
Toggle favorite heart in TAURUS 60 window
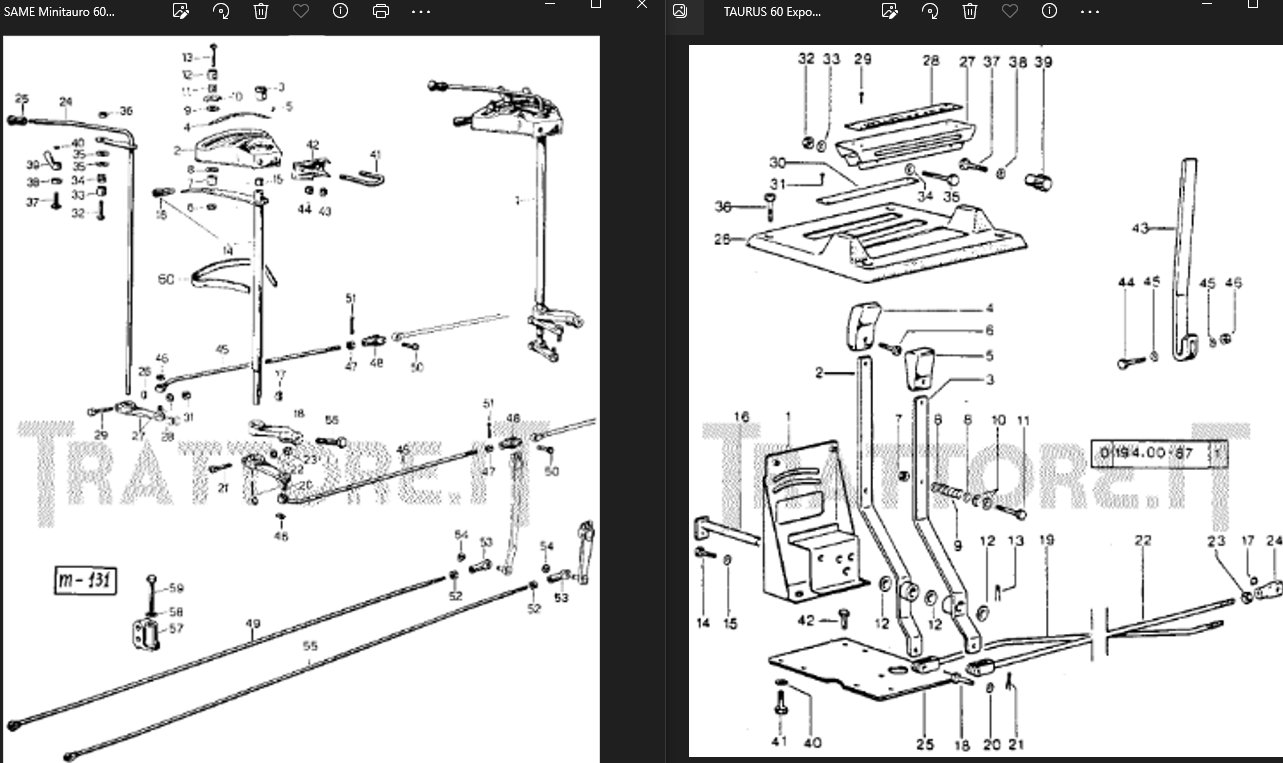pos(1010,11)
